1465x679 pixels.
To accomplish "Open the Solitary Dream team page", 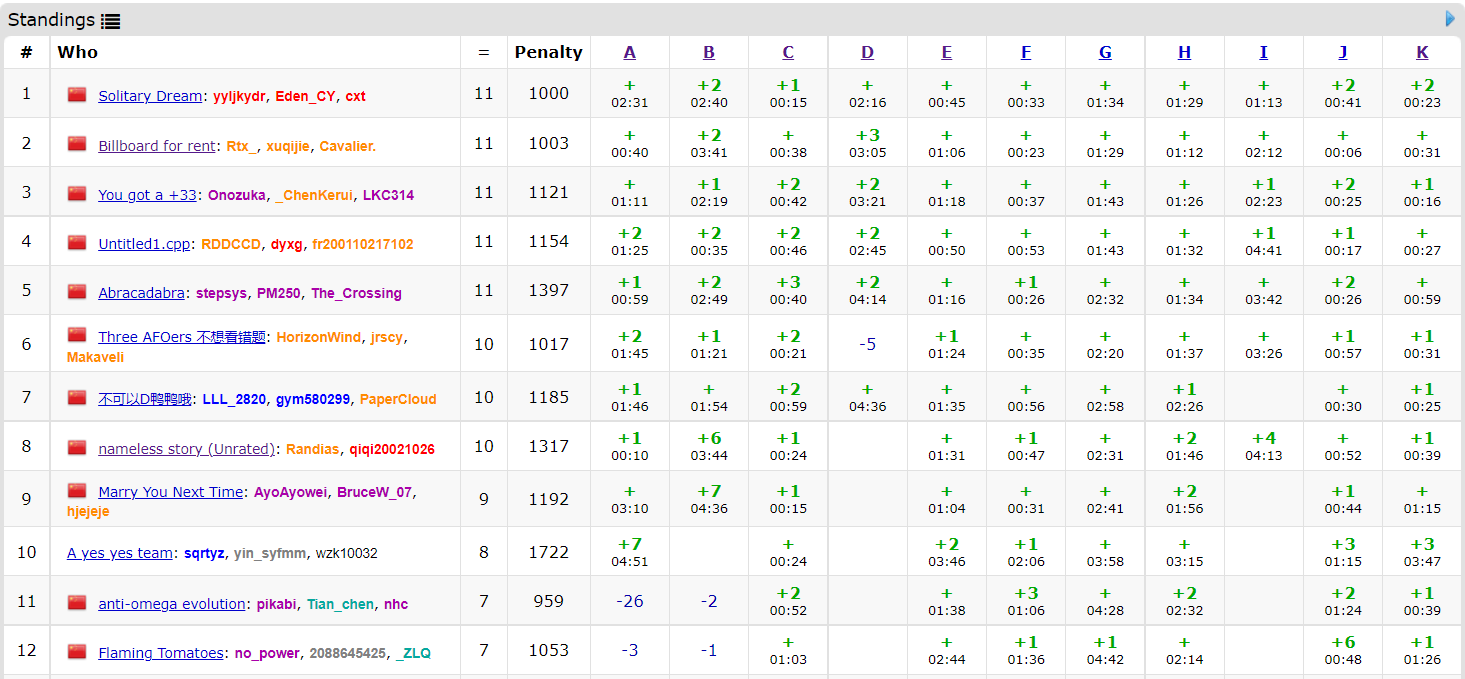I will pos(150,96).
